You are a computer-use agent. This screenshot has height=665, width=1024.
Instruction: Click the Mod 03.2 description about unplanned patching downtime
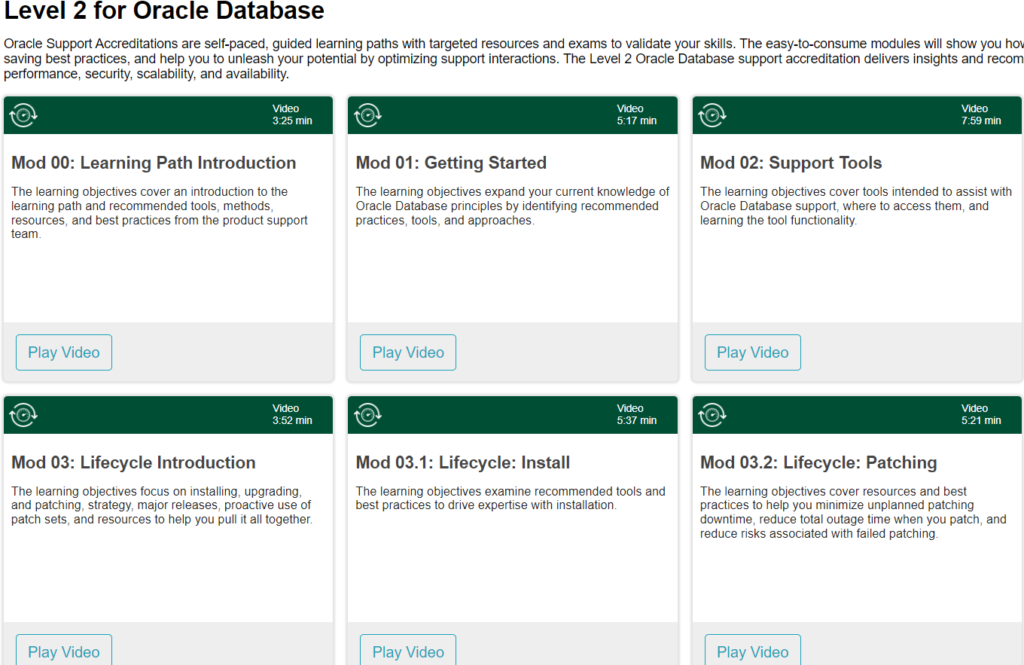coord(853,512)
